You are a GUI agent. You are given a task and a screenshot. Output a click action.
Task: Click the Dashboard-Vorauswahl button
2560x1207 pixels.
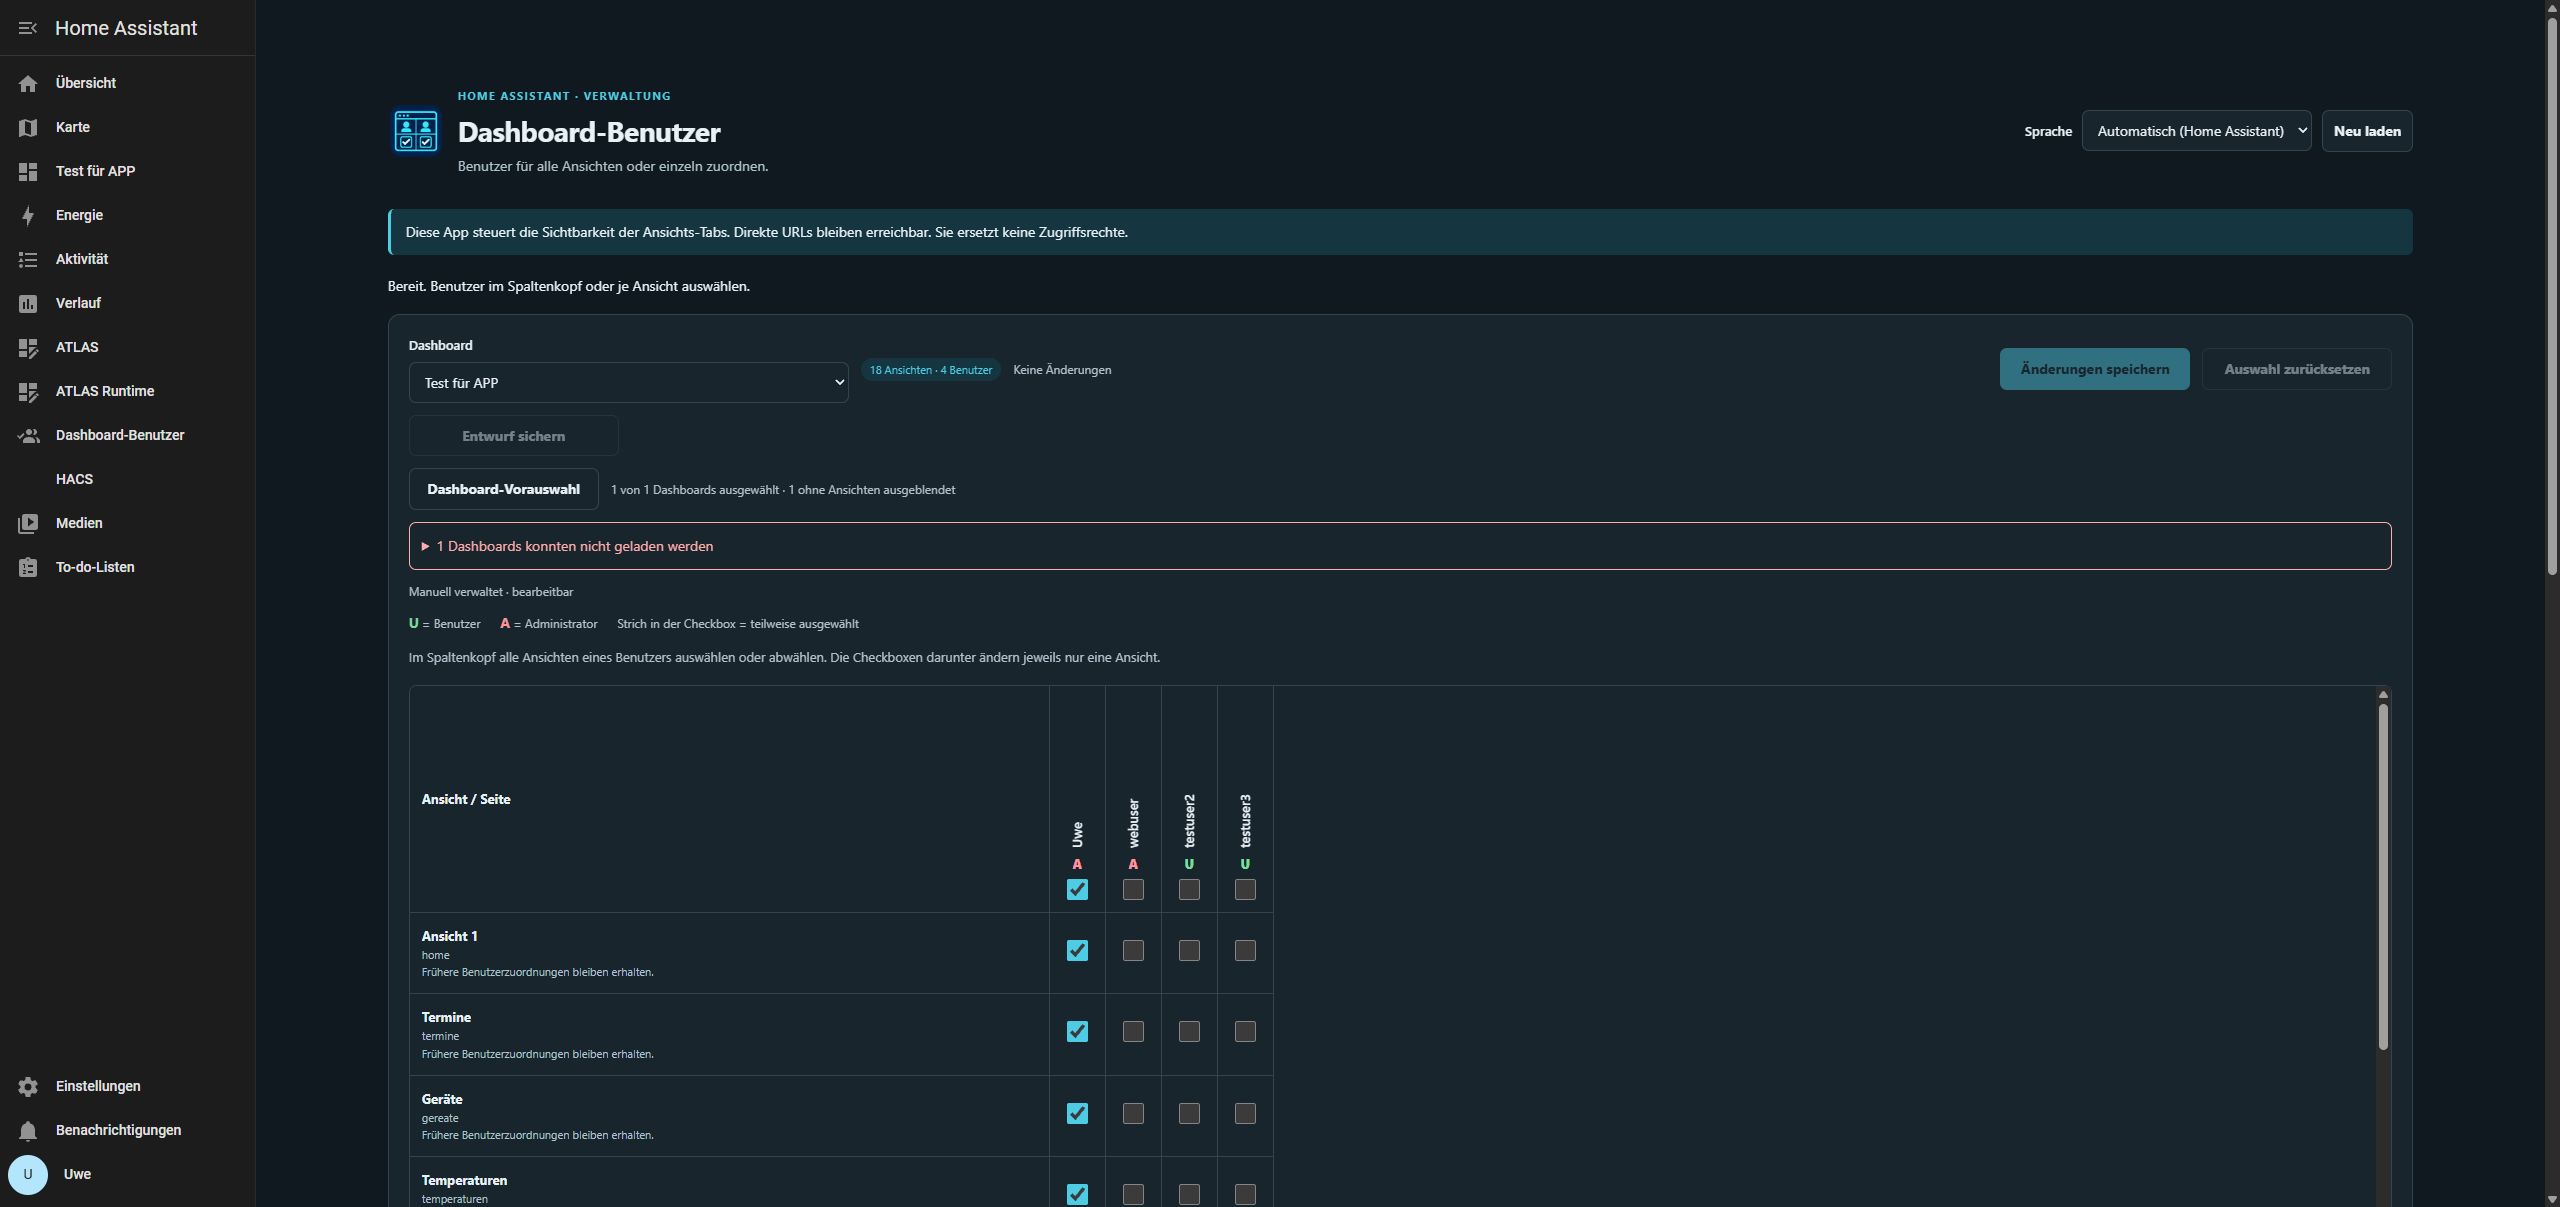(503, 489)
